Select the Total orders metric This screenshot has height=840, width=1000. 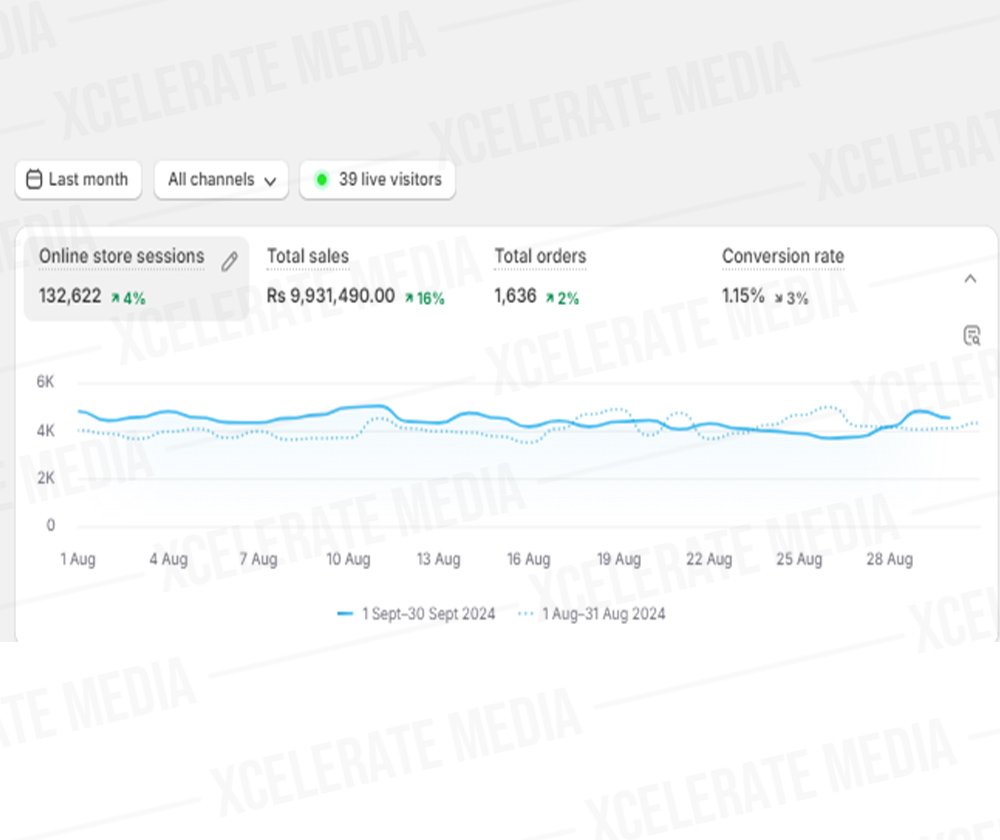click(x=540, y=256)
